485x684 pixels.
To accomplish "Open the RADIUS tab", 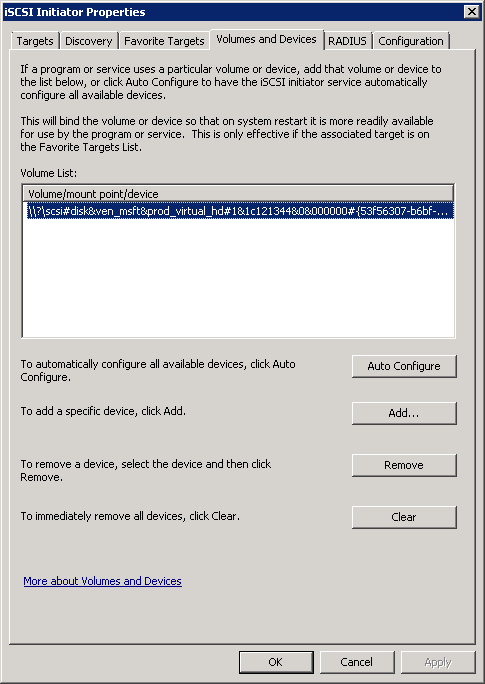I will pos(347,41).
